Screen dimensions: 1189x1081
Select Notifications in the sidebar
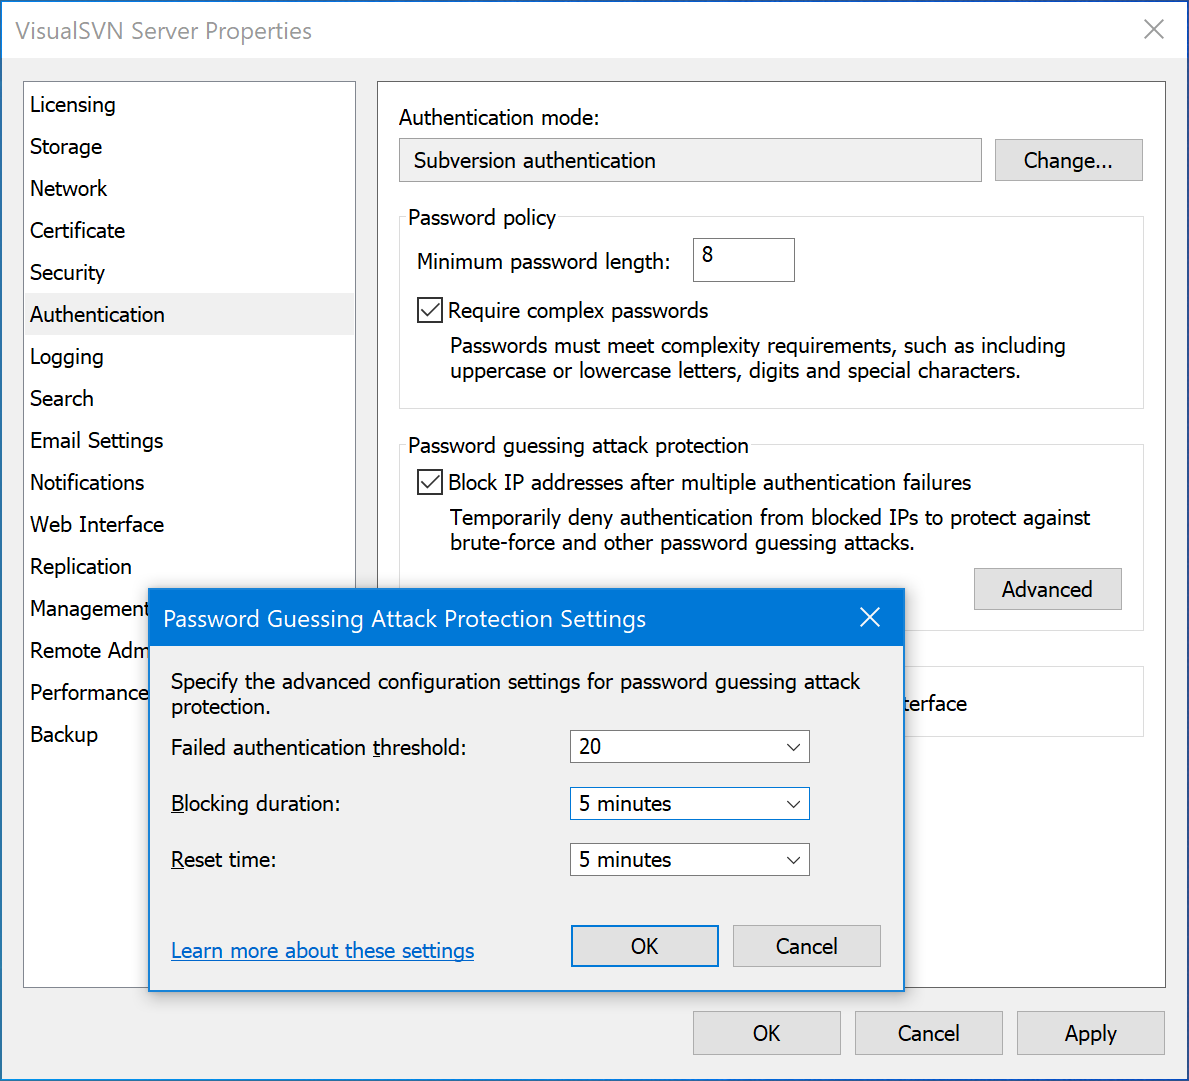point(190,483)
